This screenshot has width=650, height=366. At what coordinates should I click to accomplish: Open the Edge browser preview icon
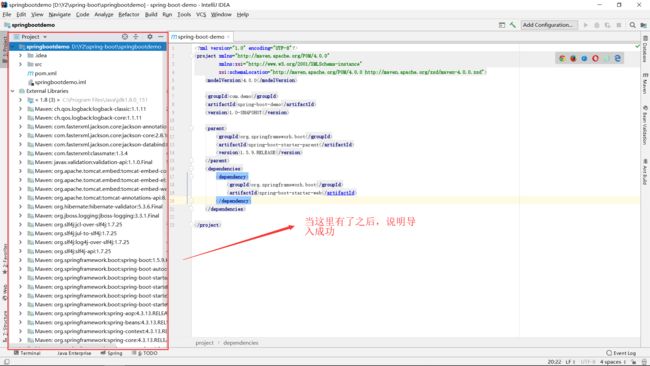(618, 58)
